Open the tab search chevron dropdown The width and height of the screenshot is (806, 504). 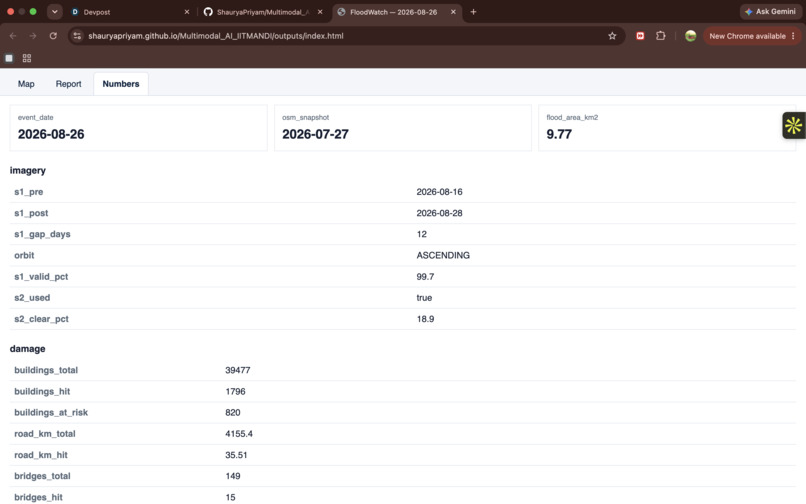[54, 11]
